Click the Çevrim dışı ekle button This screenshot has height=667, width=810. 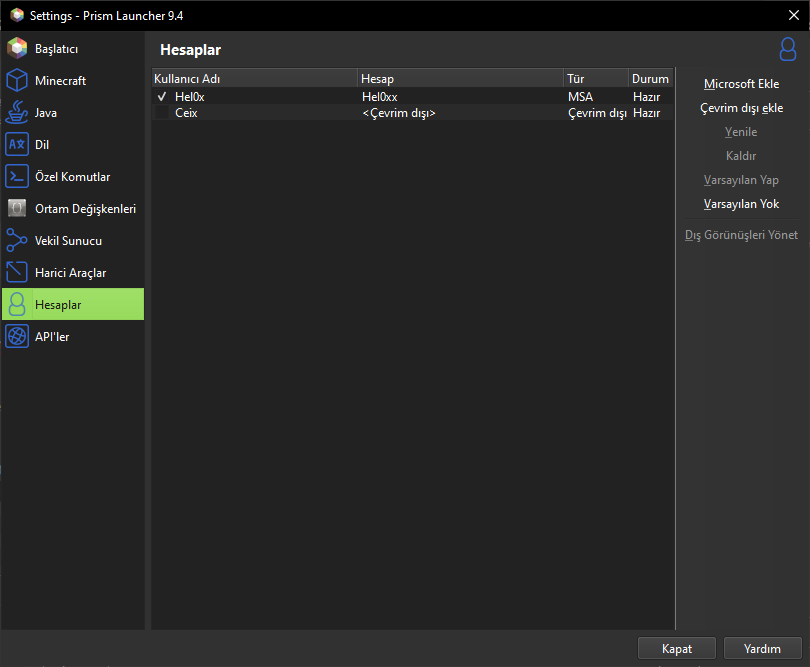pos(741,108)
